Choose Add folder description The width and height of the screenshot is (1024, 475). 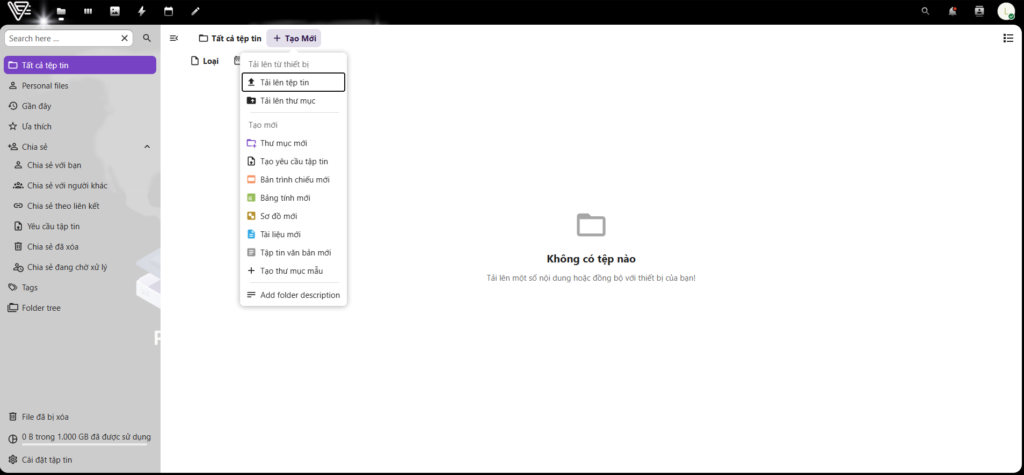point(293,295)
